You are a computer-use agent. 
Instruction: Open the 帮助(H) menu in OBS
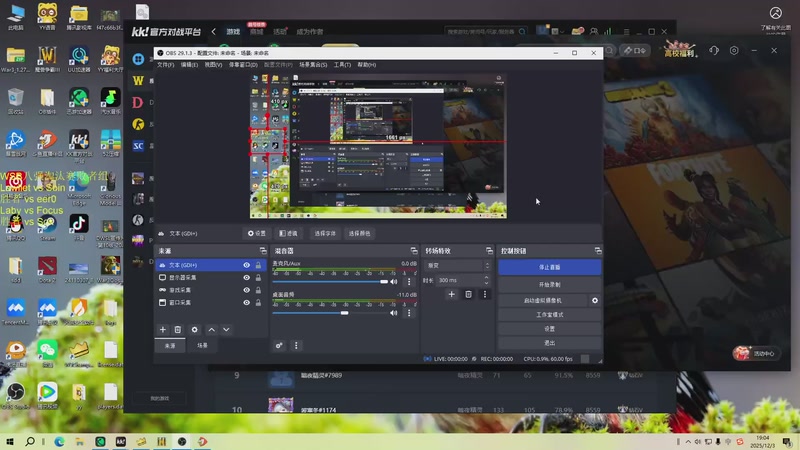pyautogui.click(x=367, y=65)
